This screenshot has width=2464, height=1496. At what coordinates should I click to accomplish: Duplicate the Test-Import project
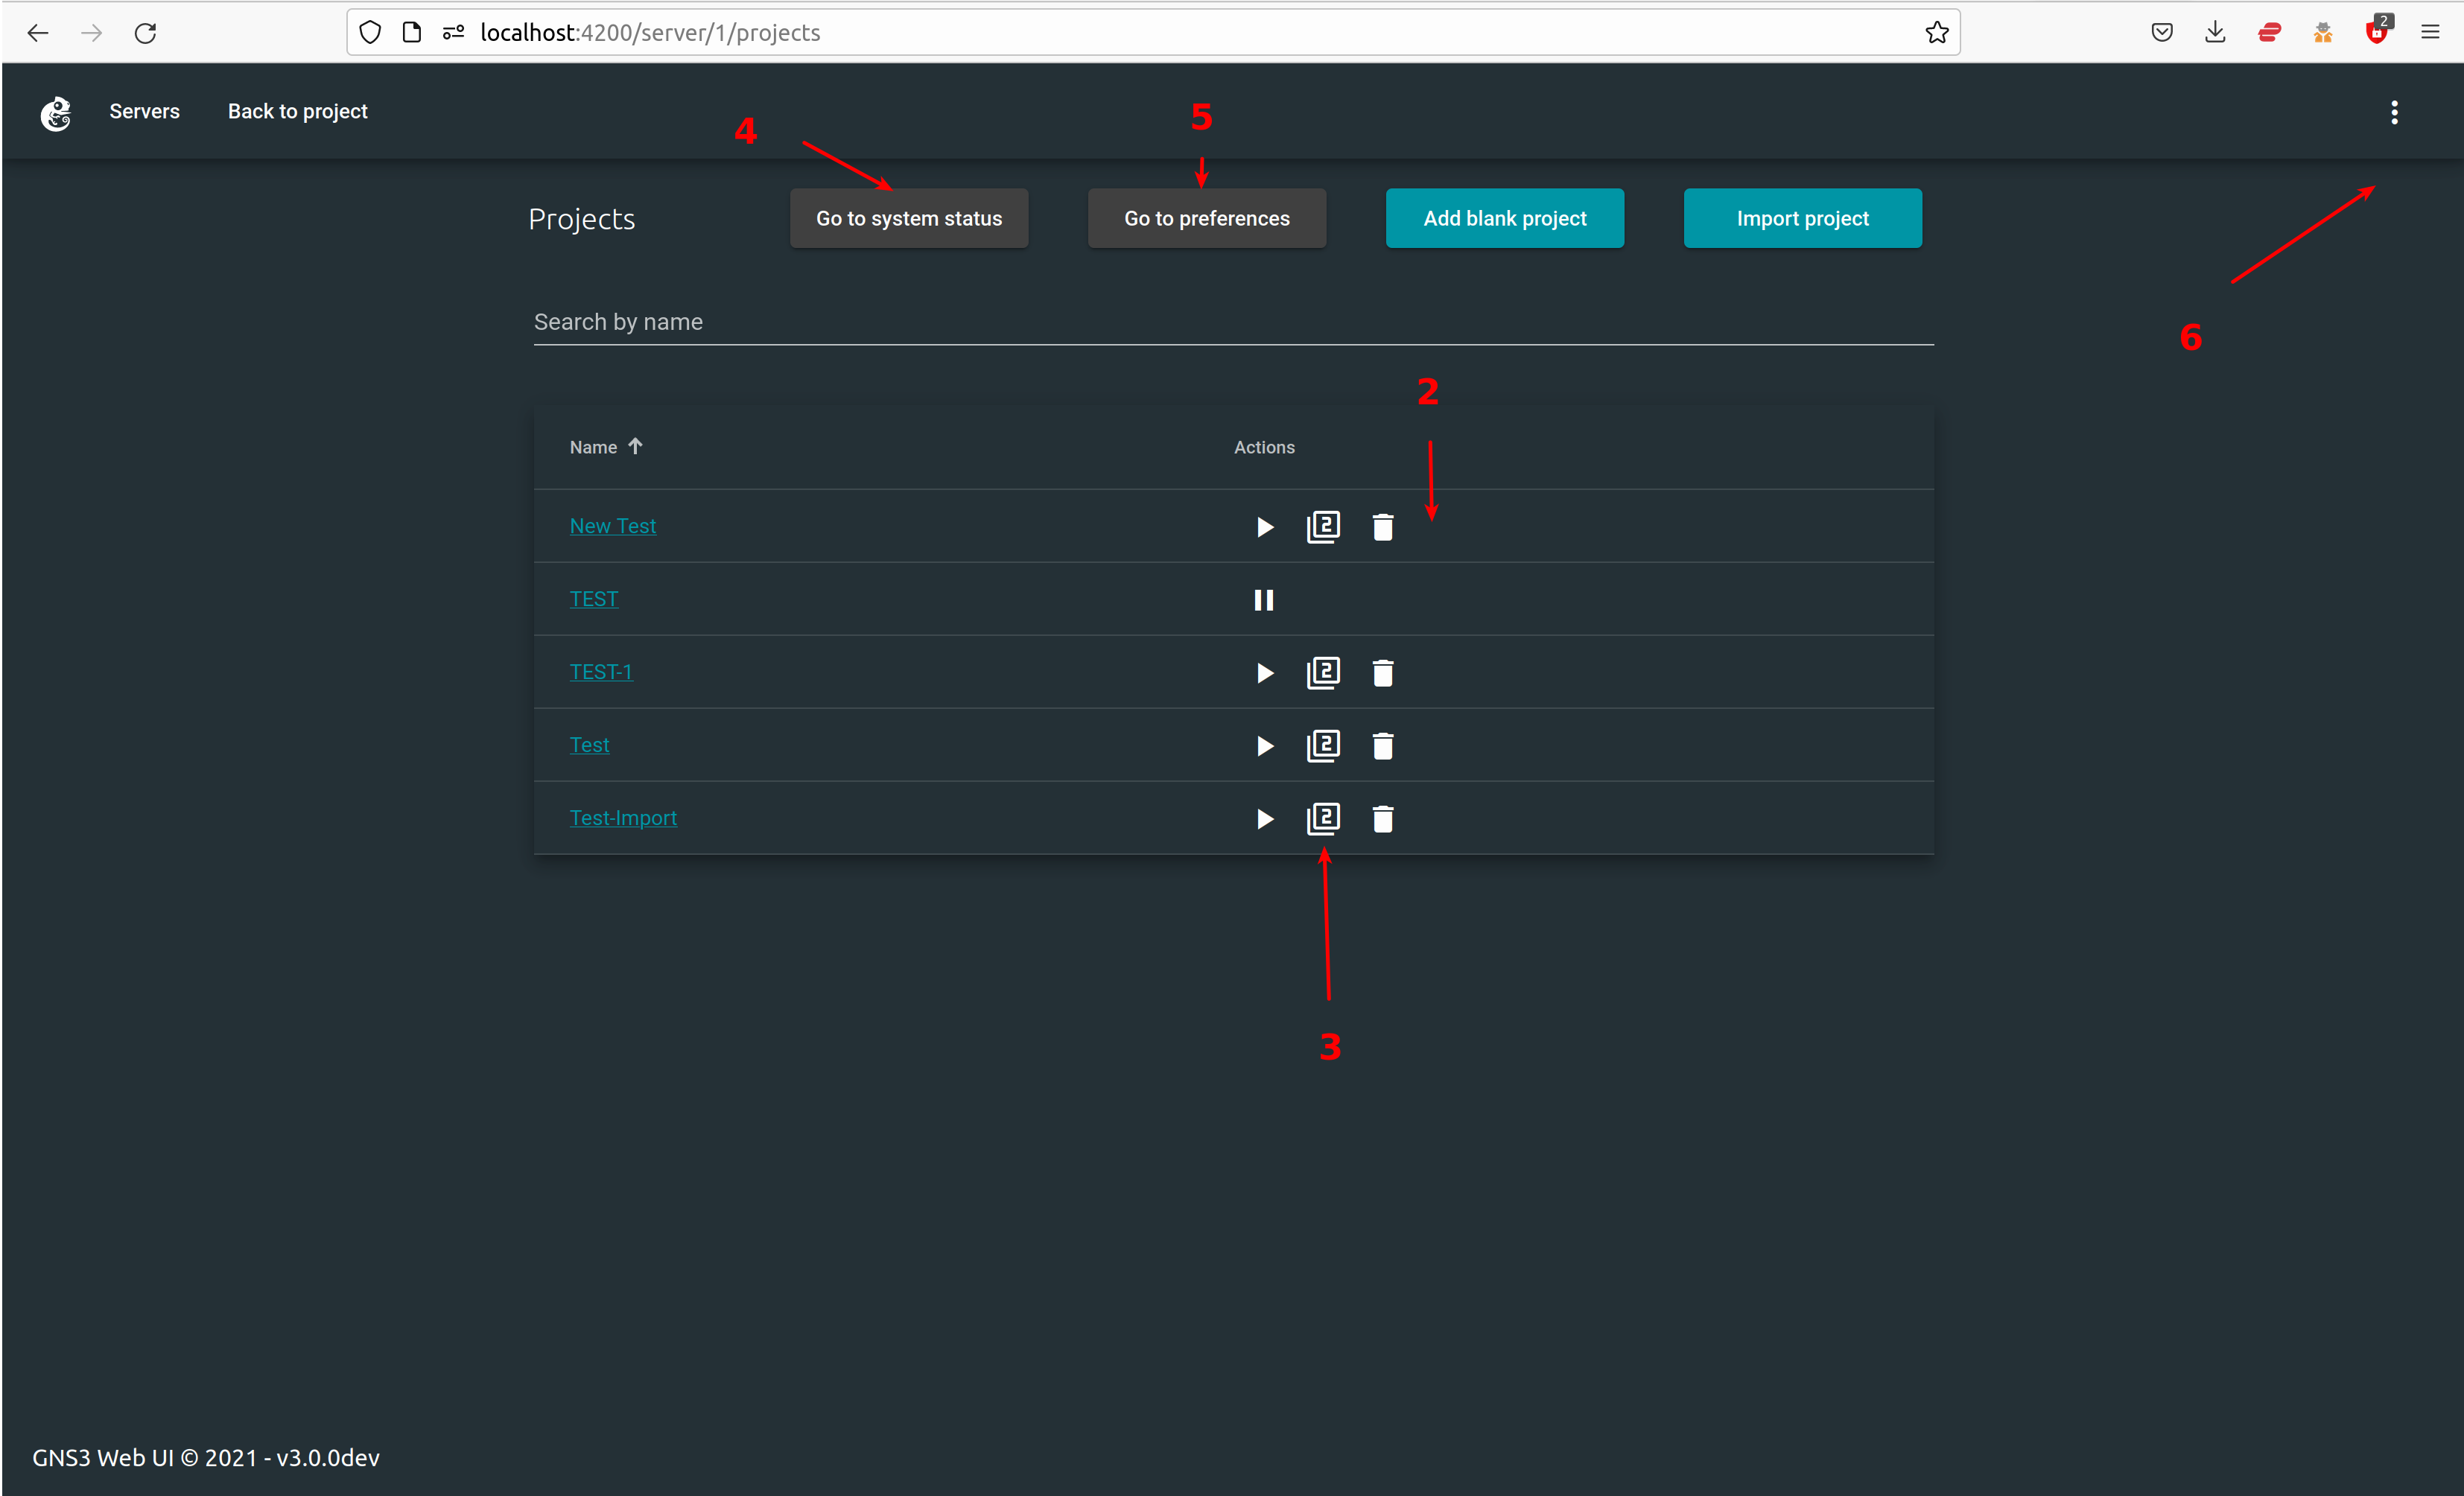(x=1323, y=819)
